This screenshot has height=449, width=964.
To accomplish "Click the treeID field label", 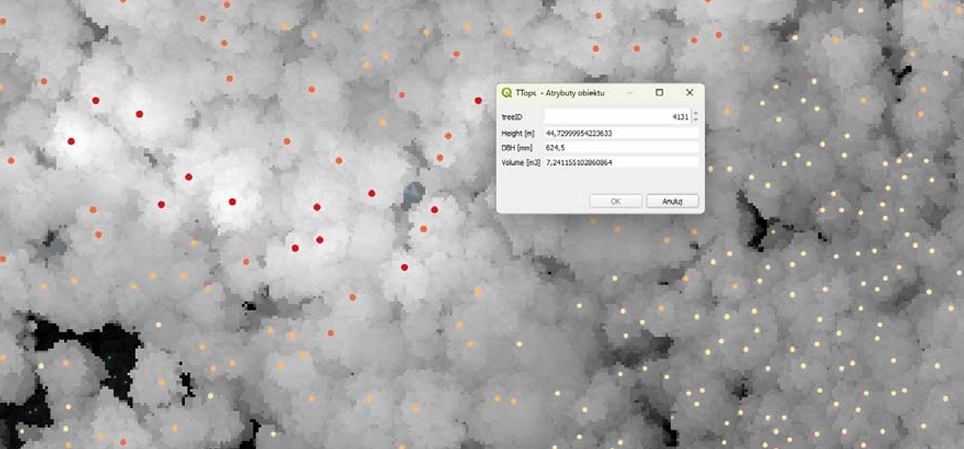I will (x=511, y=117).
